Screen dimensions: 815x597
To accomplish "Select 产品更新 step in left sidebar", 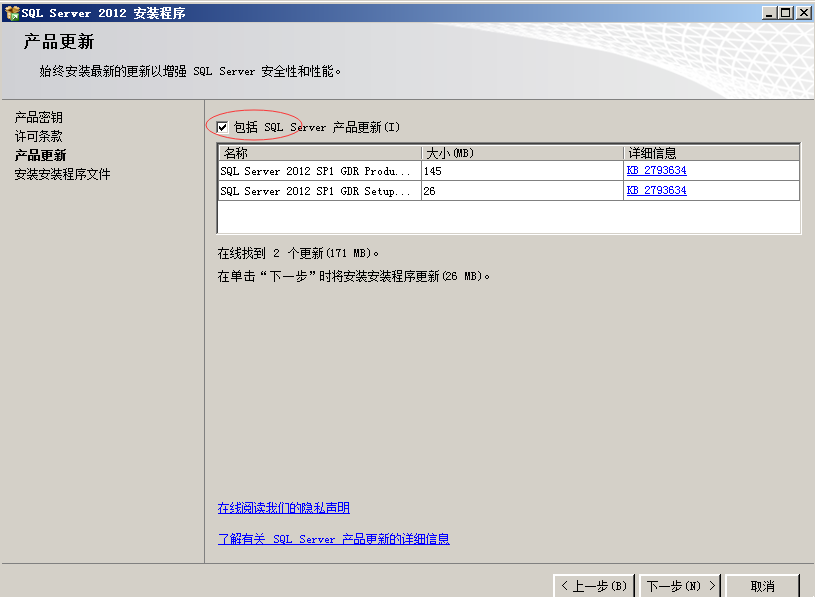I will coord(41,155).
